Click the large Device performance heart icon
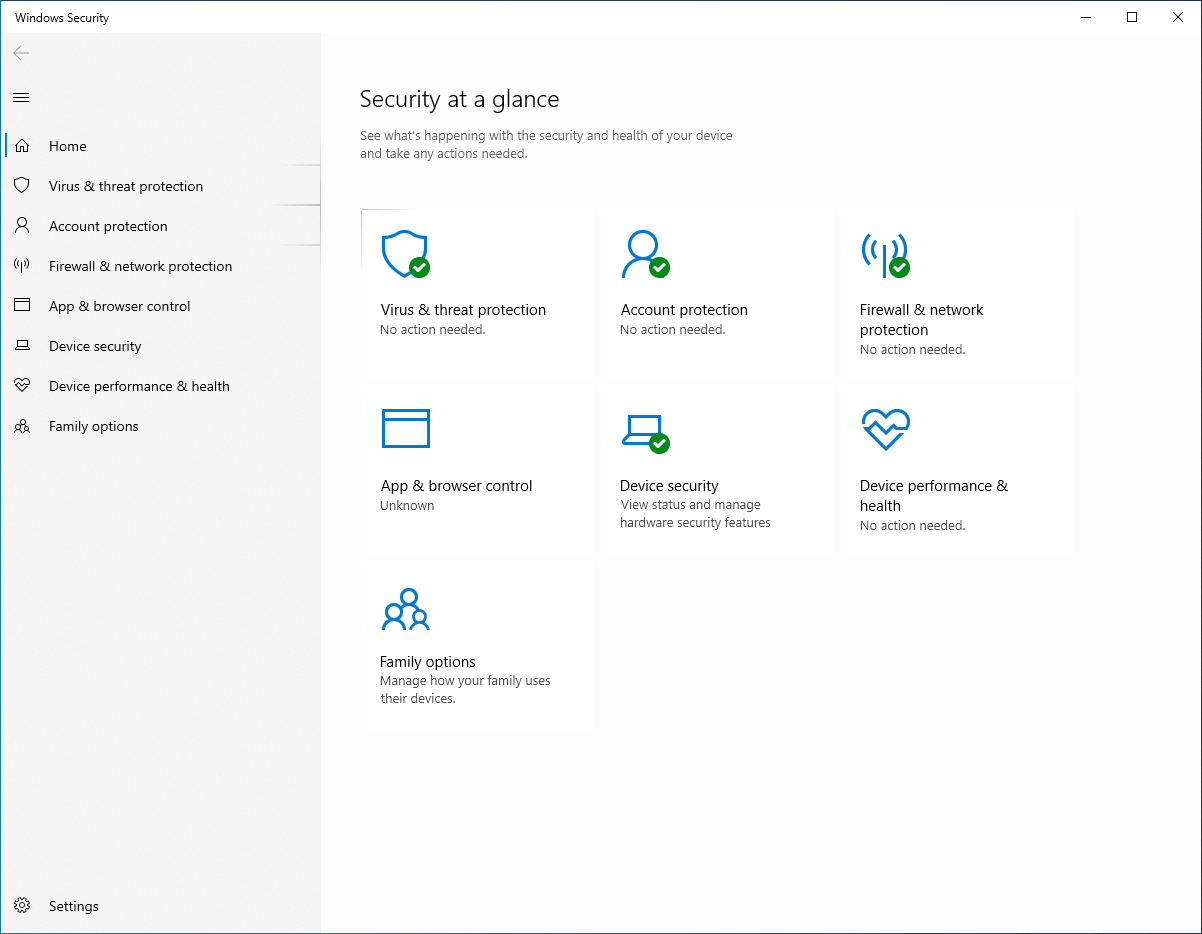Screen dimensions: 1202x934 (x=885, y=429)
